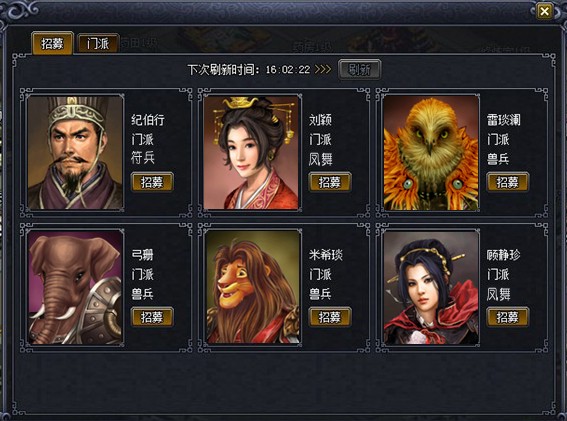Screen dimensions: 567x421
Task: Click the triple arrow next to refresh timer
Action: pos(323,69)
